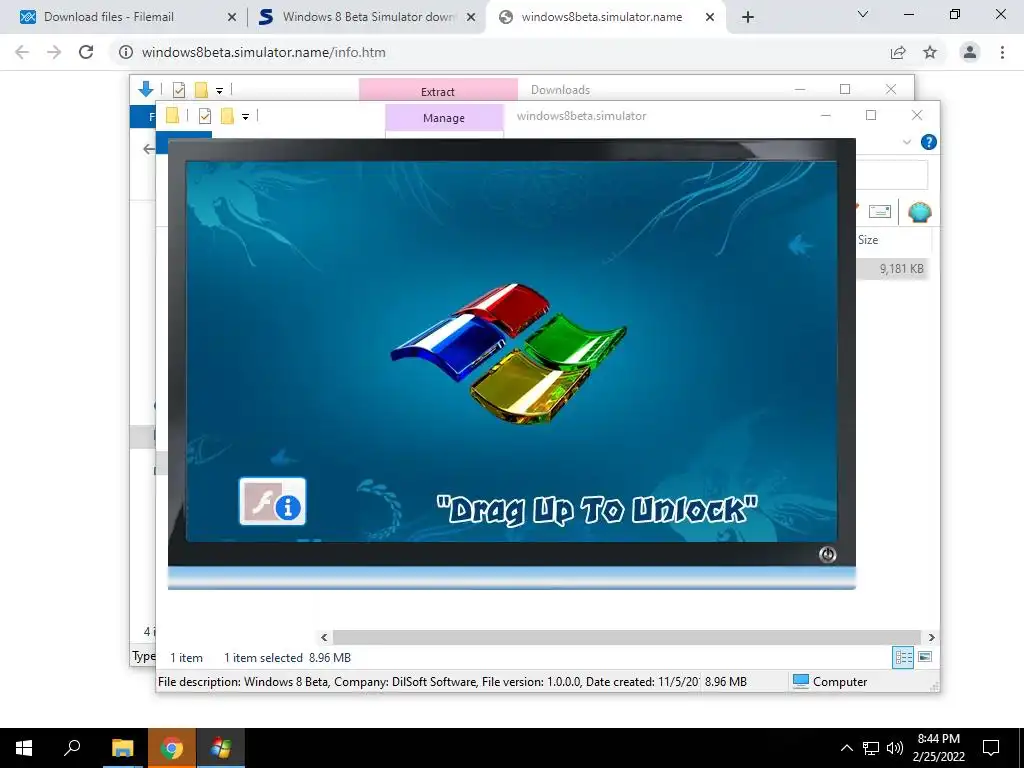Screen dimensions: 1024x768
Task: Click the site information icon in address bar
Action: tap(125, 52)
